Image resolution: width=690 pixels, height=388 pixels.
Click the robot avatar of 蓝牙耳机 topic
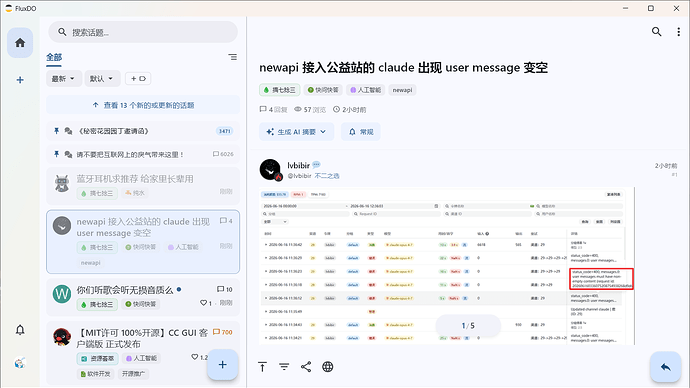tap(62, 183)
